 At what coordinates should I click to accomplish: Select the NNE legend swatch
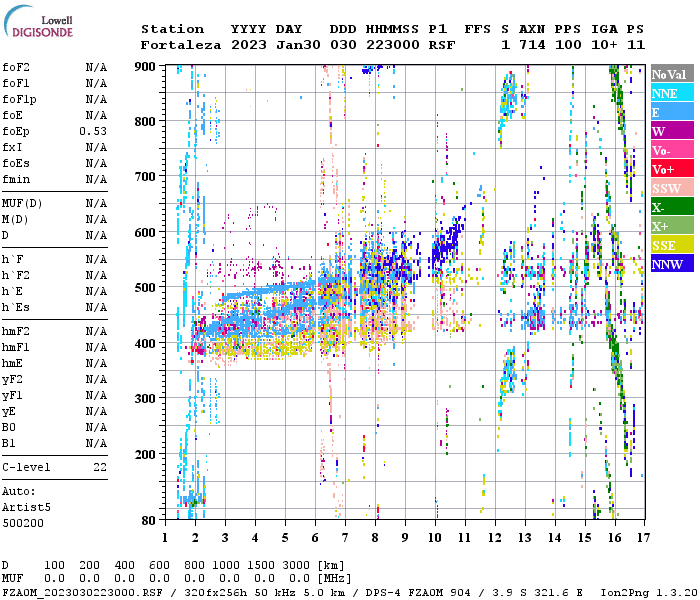pos(672,93)
